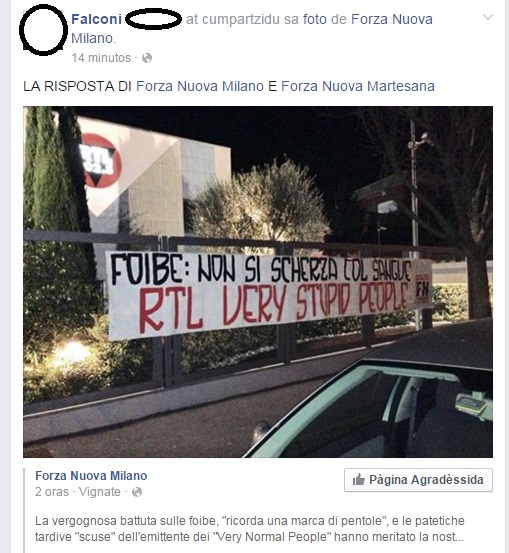Click the Pàgina Agradèssida button

tap(418, 480)
